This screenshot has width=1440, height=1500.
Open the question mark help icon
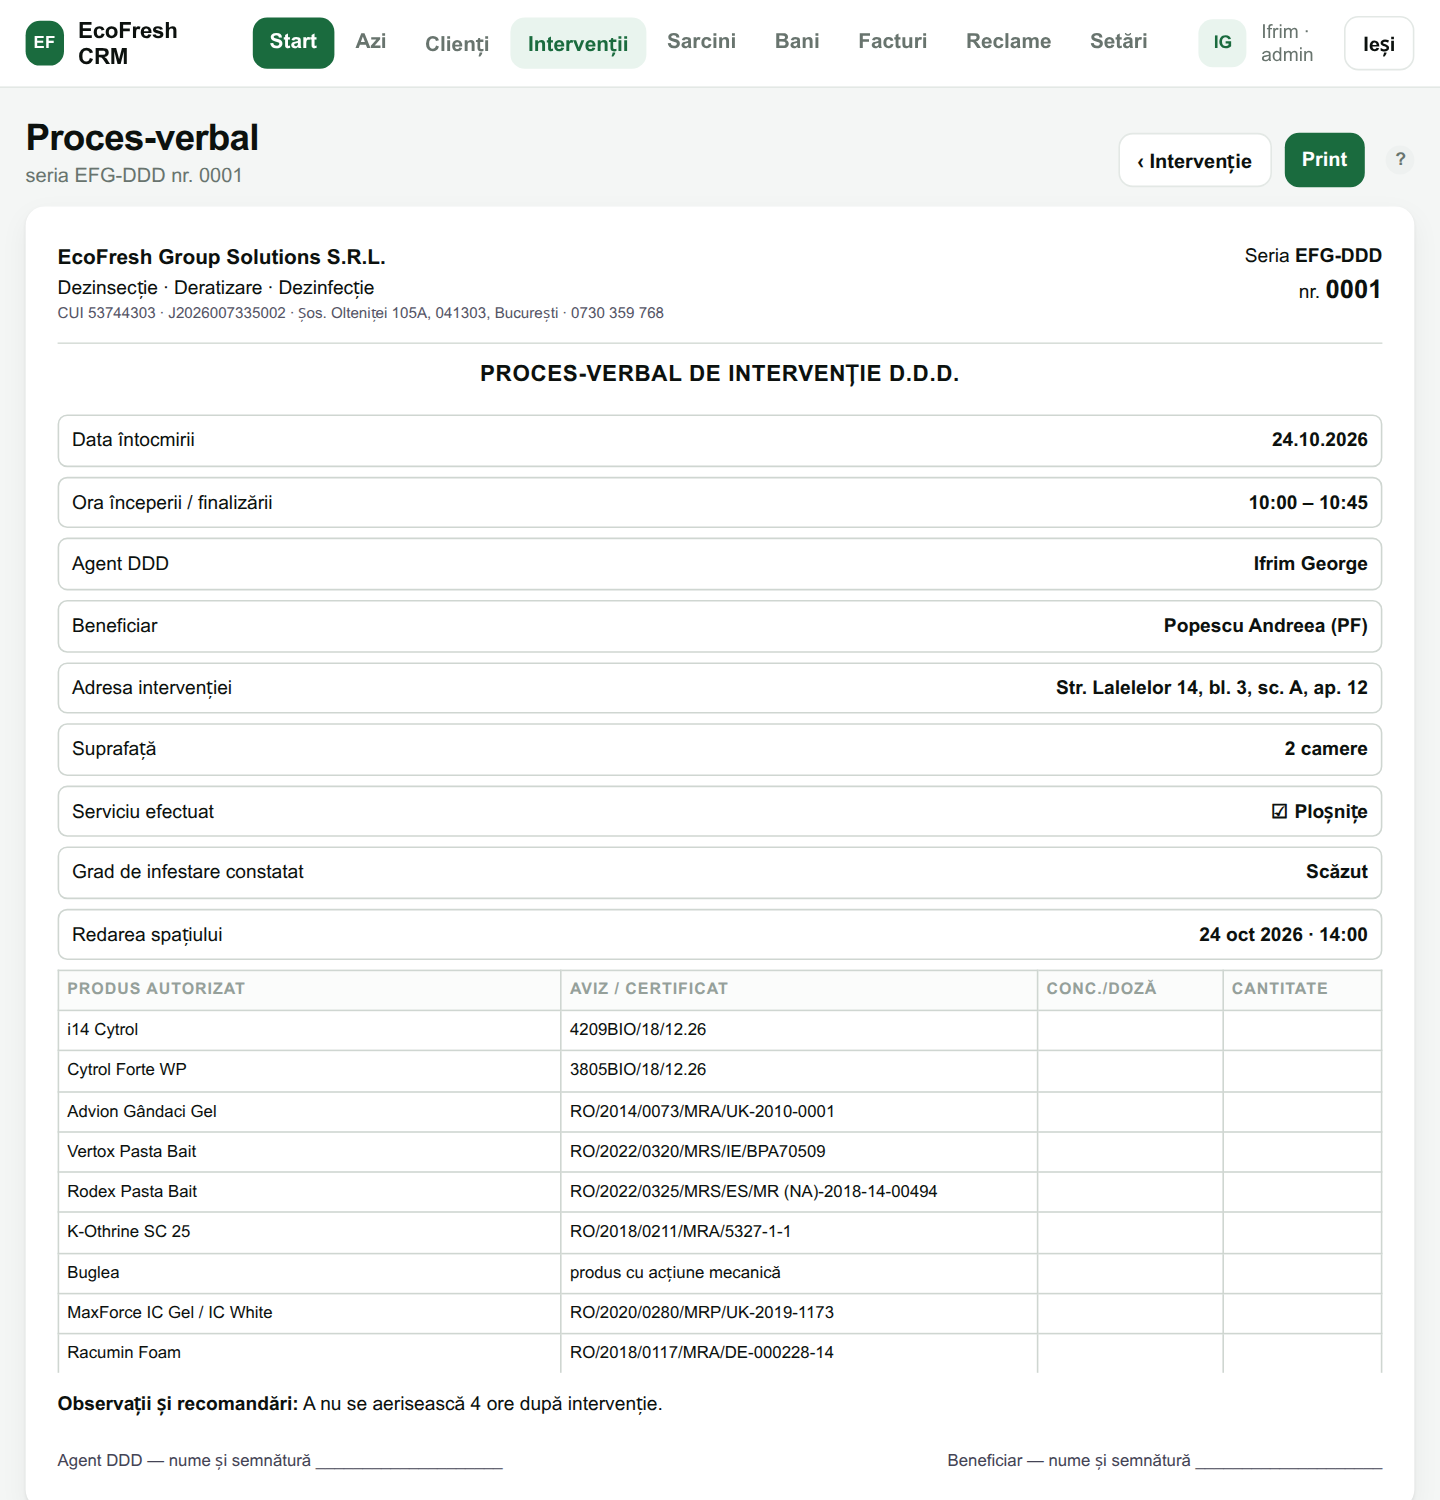point(1400,159)
